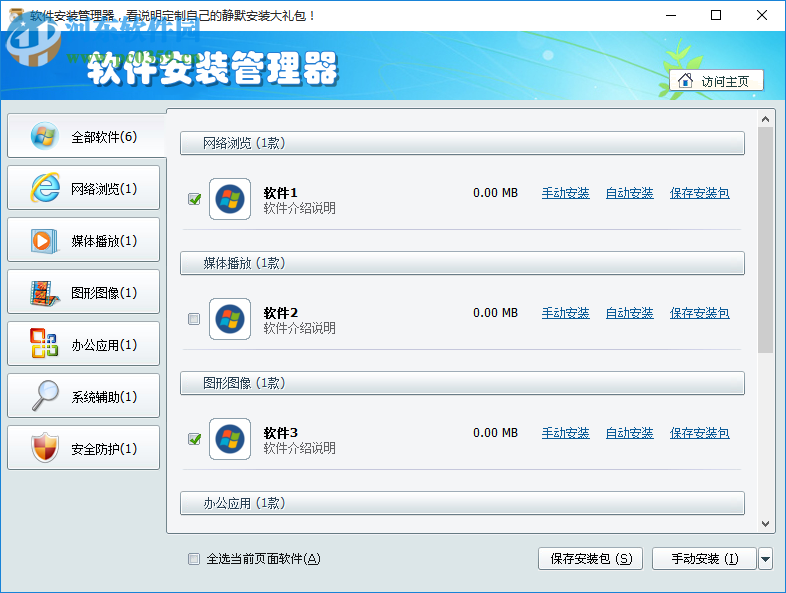Screen dimensions: 786x593
Task: Click the film strip icon in 图形图像(1)
Action: [x=44, y=293]
